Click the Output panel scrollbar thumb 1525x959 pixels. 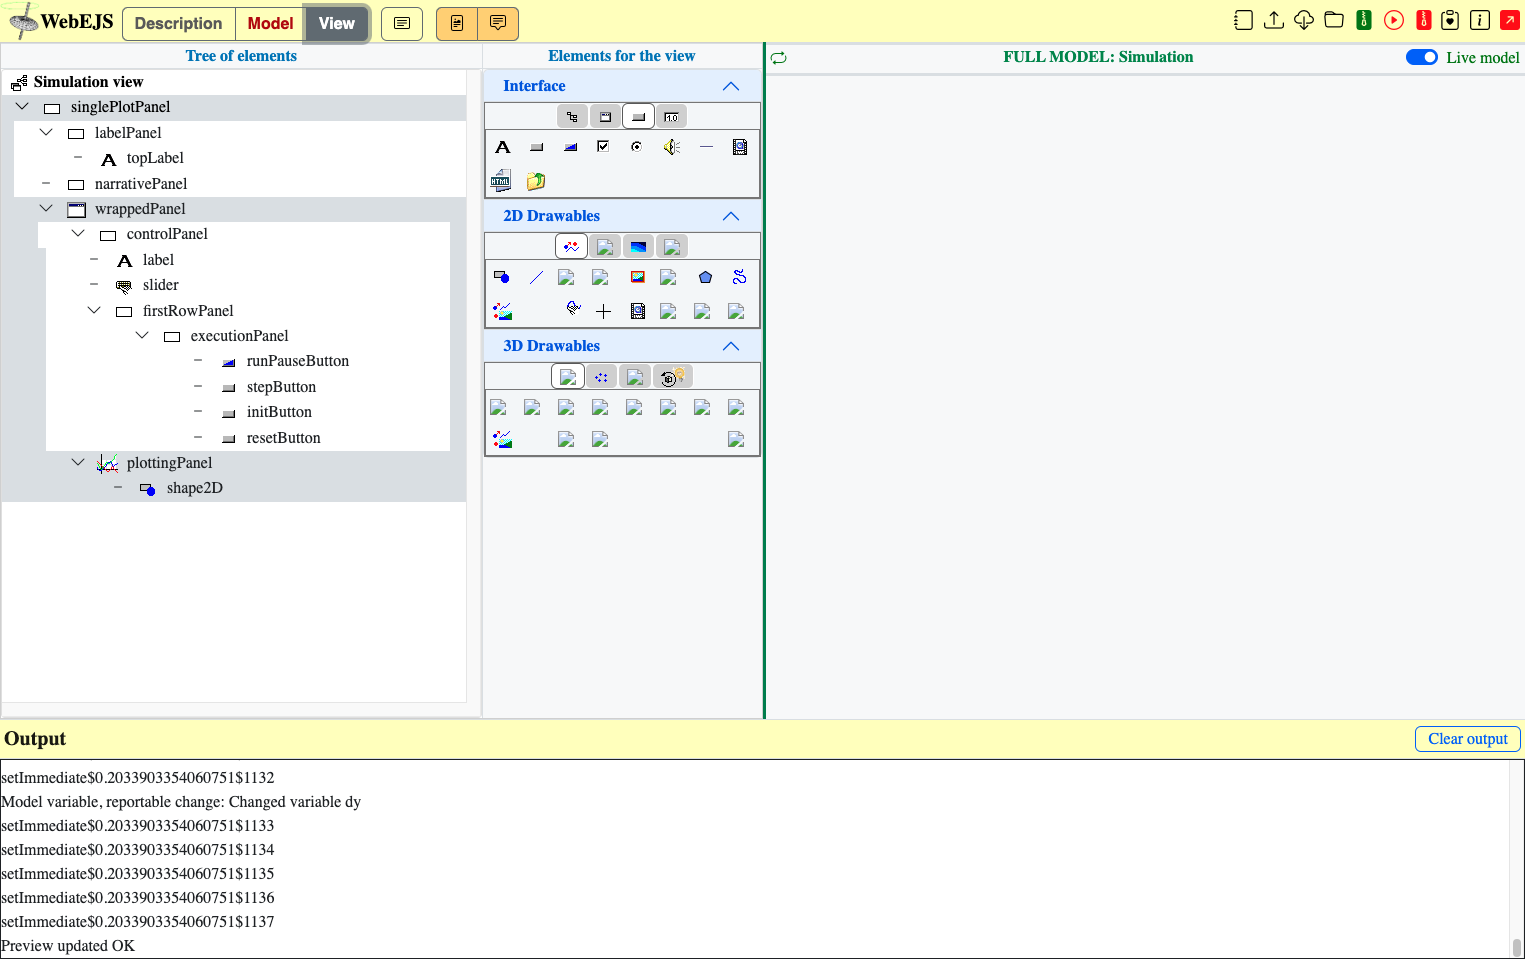point(1517,947)
